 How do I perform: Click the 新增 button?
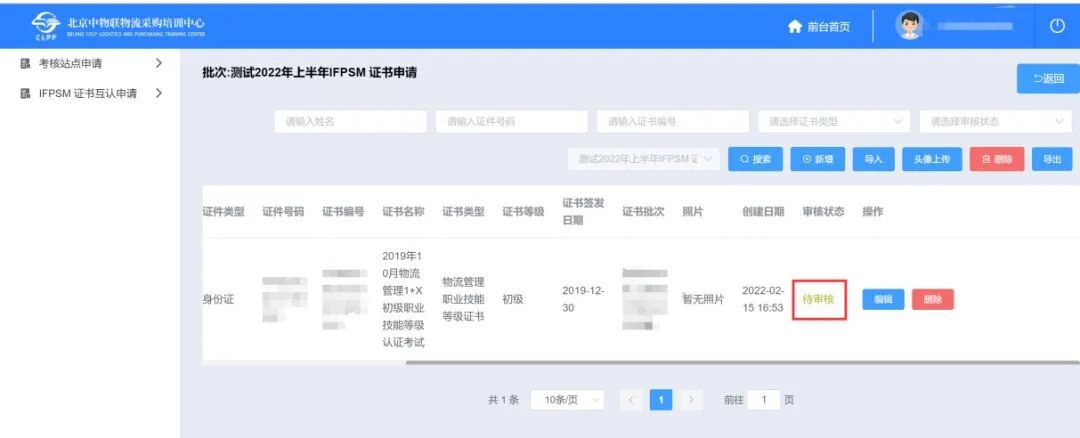coord(818,159)
